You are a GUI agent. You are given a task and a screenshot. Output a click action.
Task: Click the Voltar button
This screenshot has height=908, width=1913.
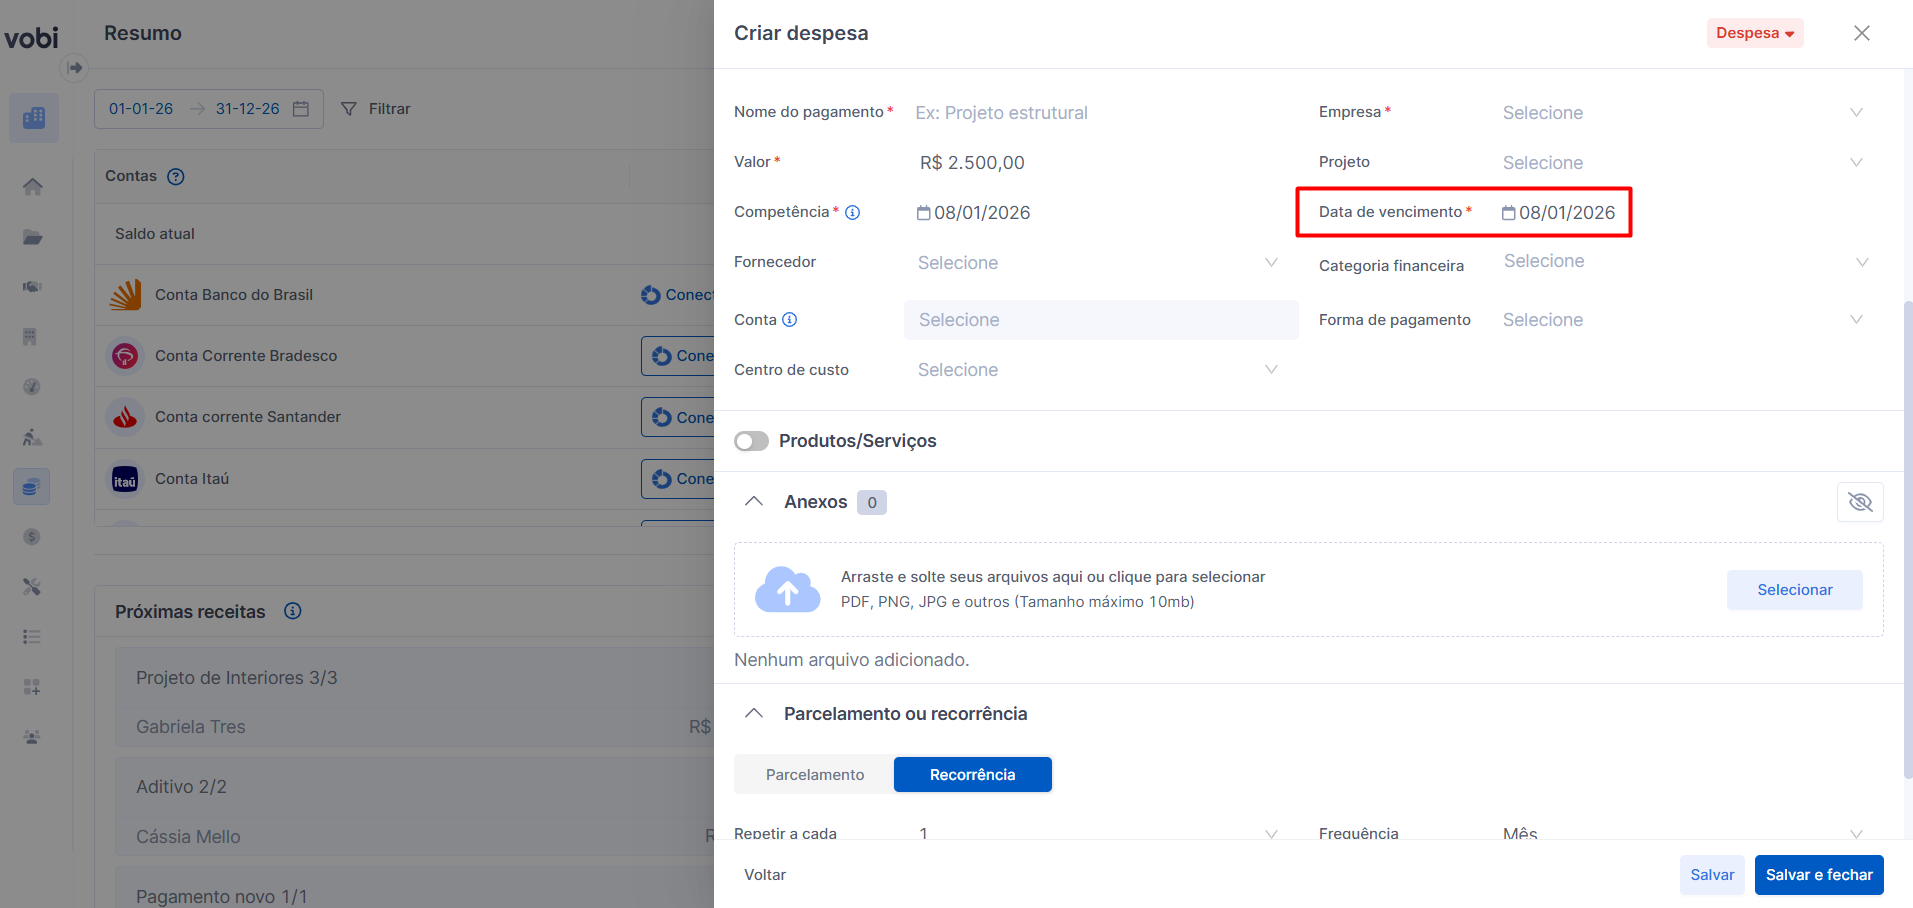[x=765, y=875]
